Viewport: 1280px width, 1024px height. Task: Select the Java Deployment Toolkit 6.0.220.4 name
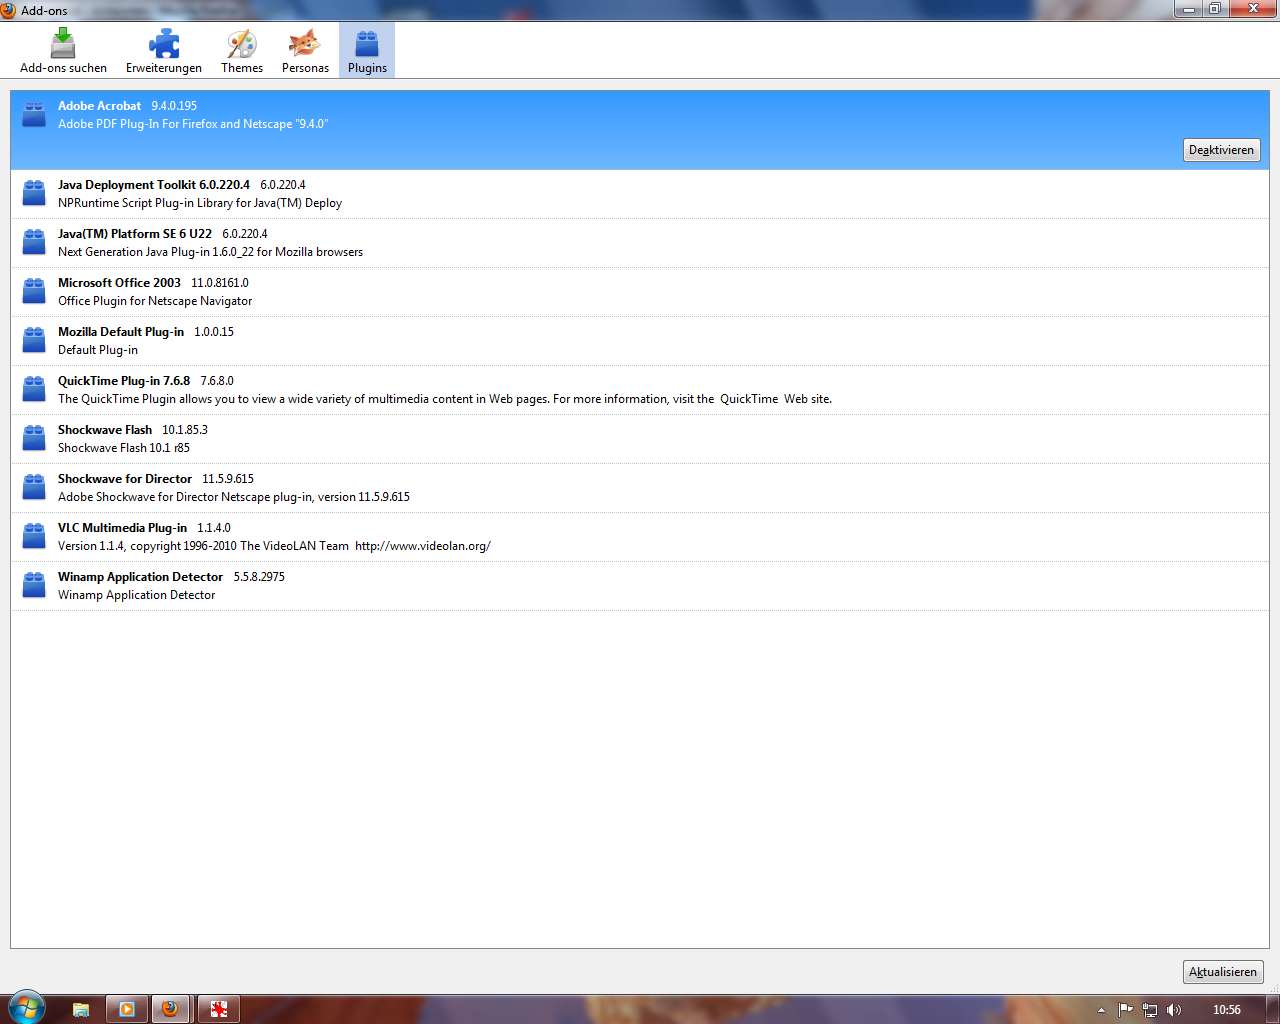[x=154, y=185]
